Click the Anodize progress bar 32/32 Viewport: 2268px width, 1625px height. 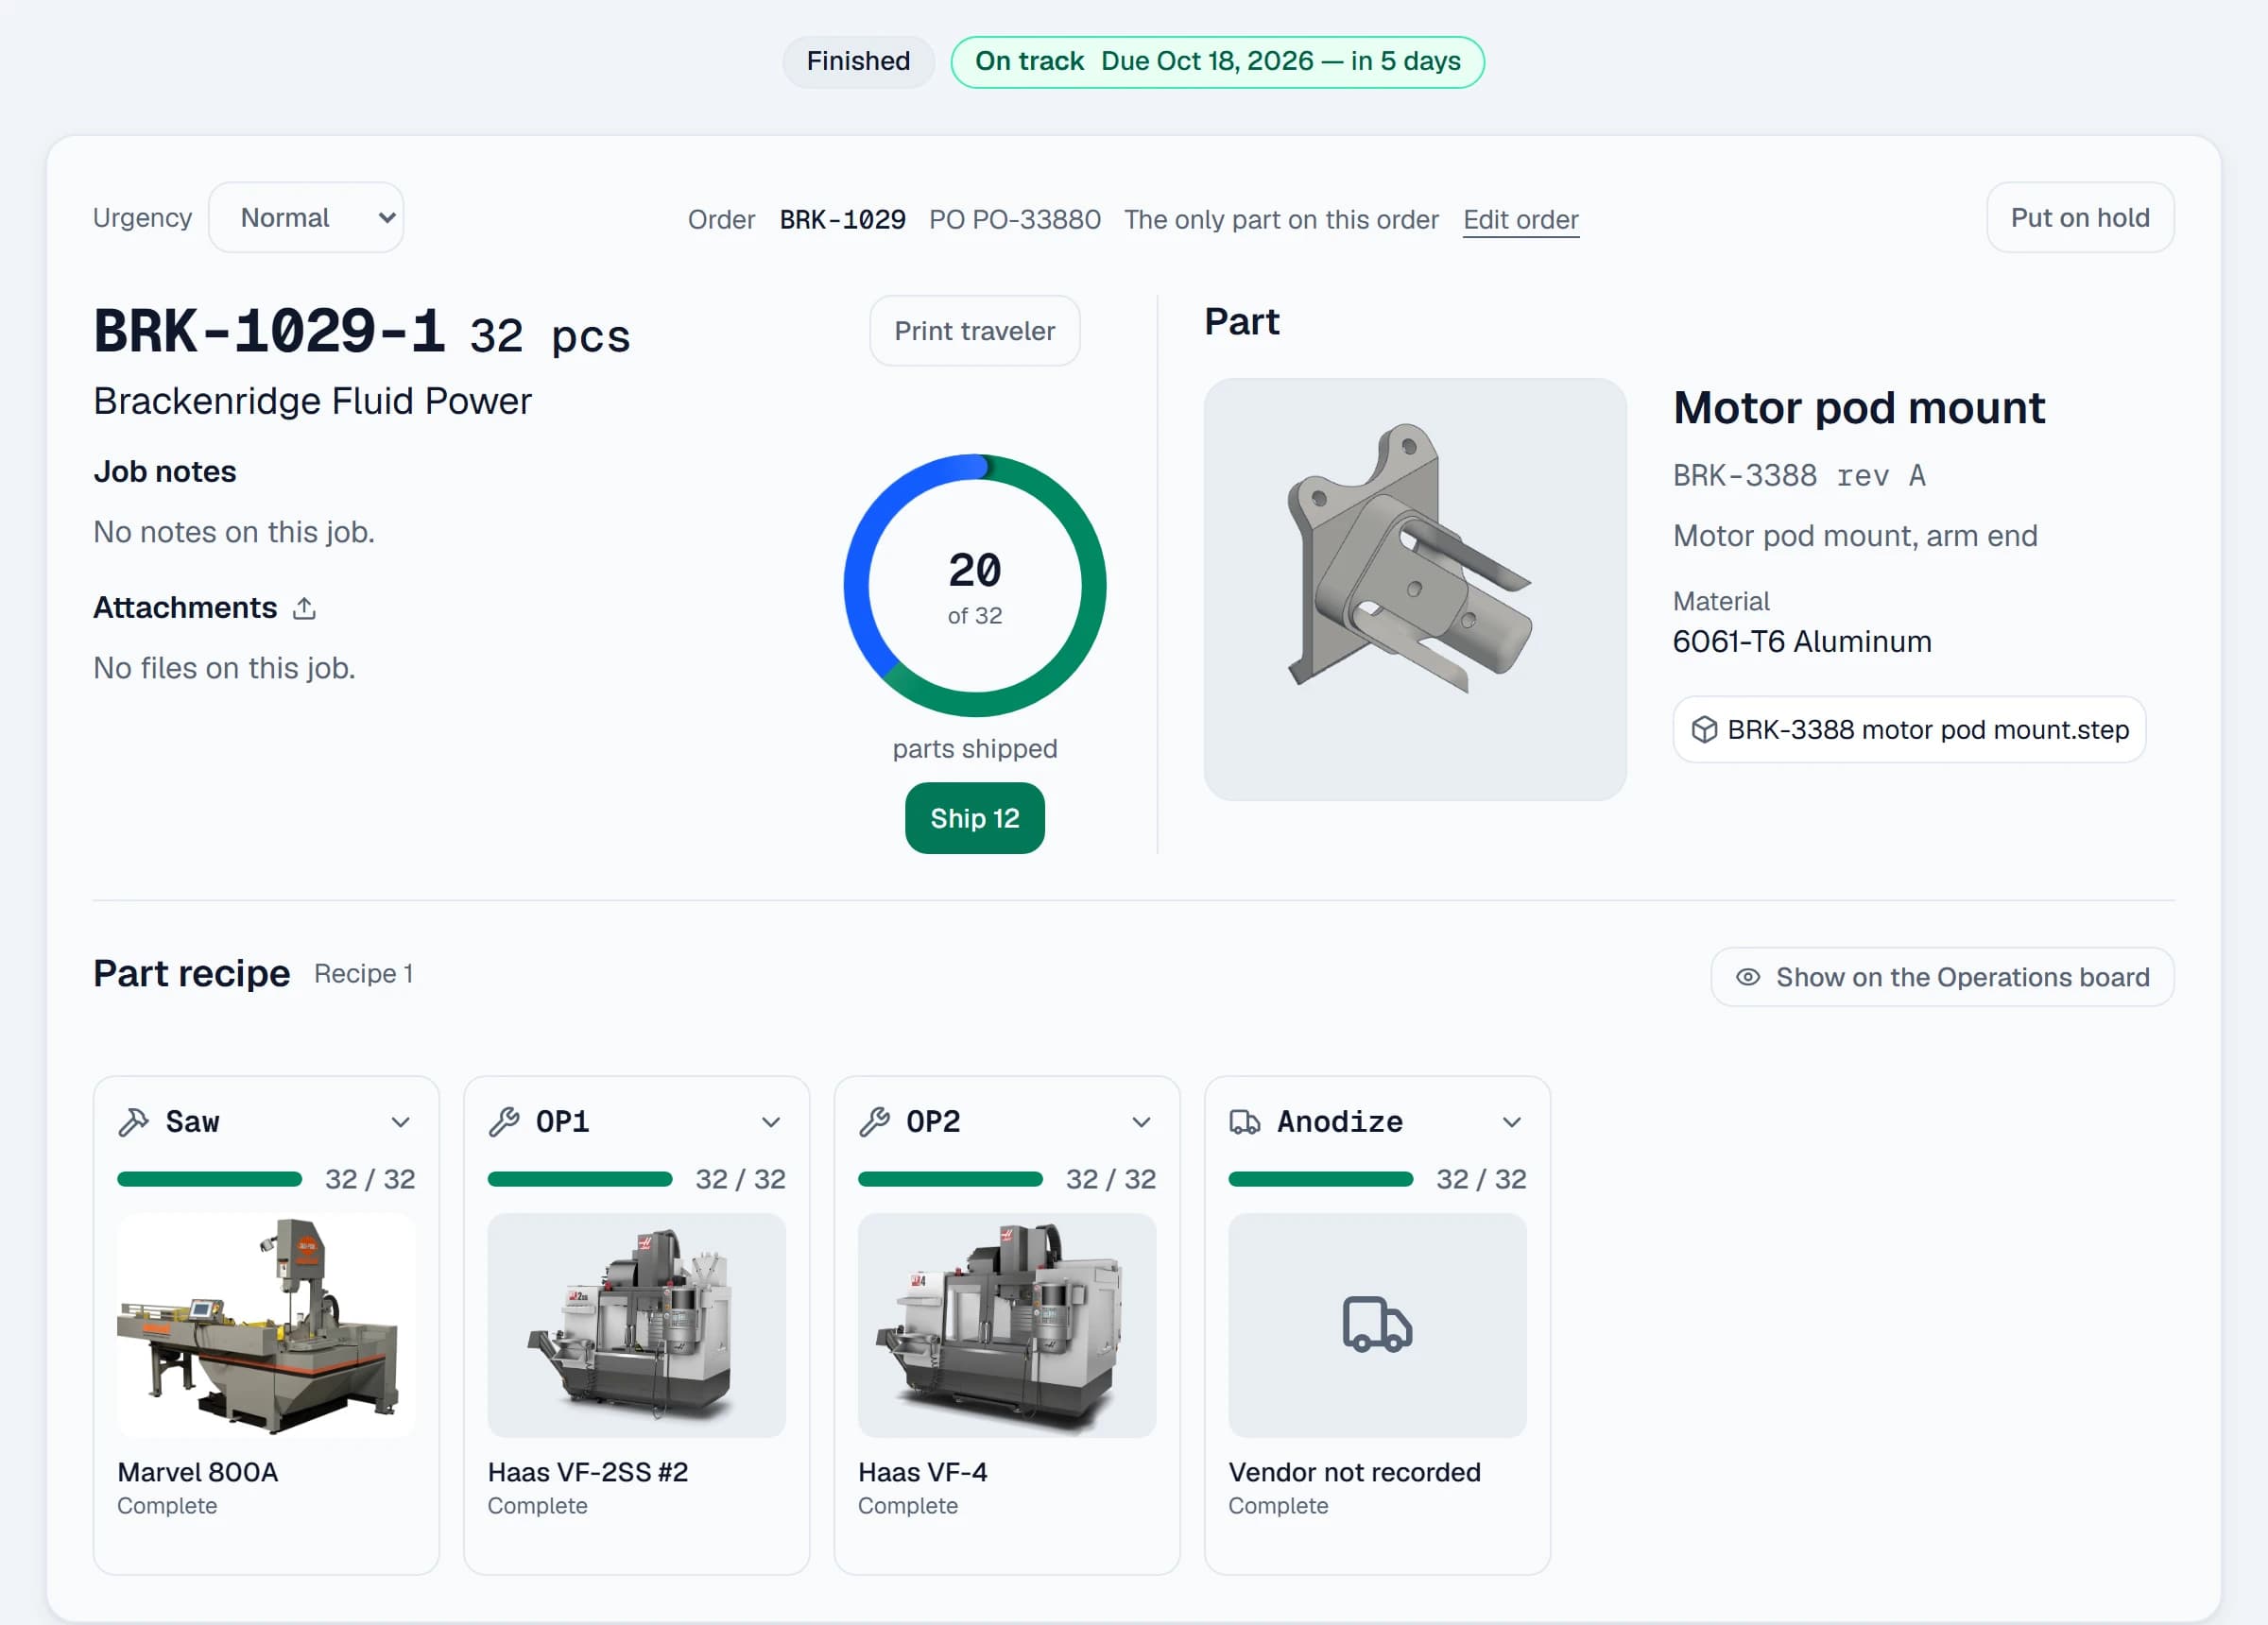(1321, 1179)
